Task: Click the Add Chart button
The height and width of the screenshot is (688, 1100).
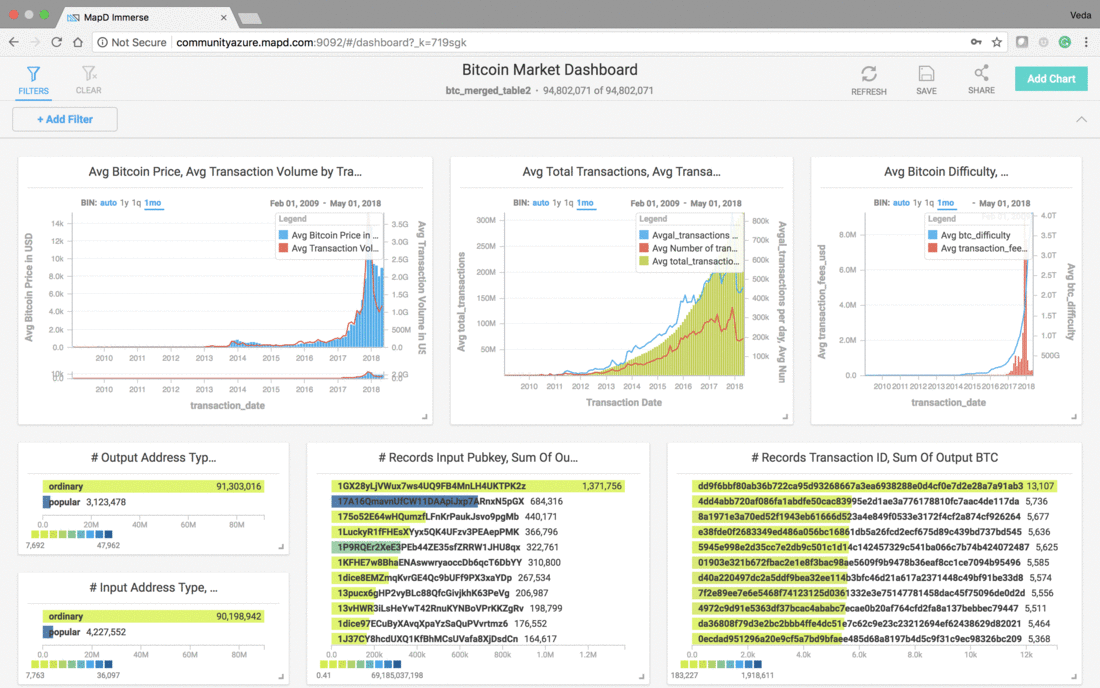Action: click(x=1051, y=79)
